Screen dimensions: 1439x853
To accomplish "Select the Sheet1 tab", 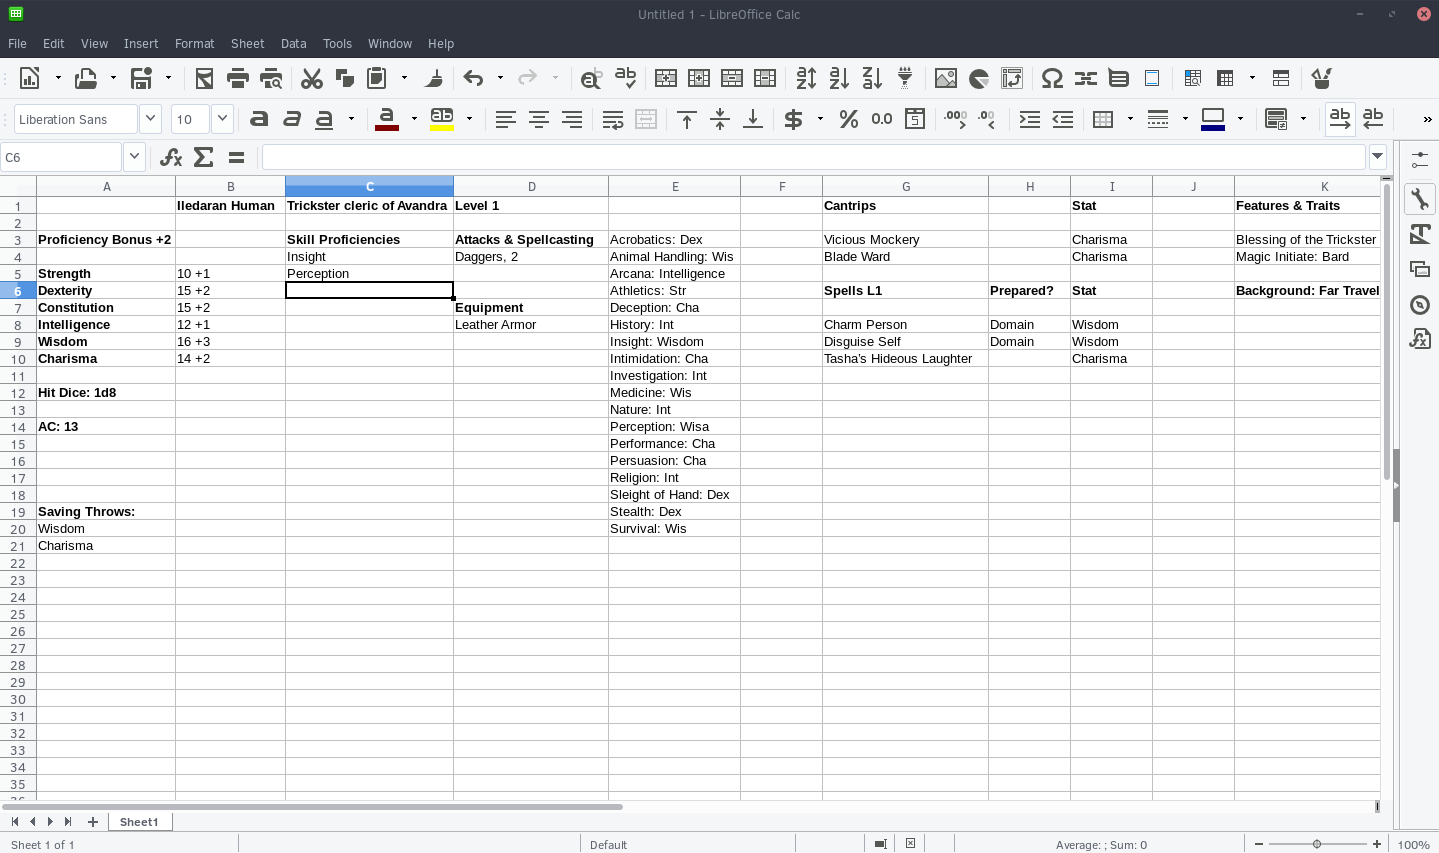I will tap(139, 822).
